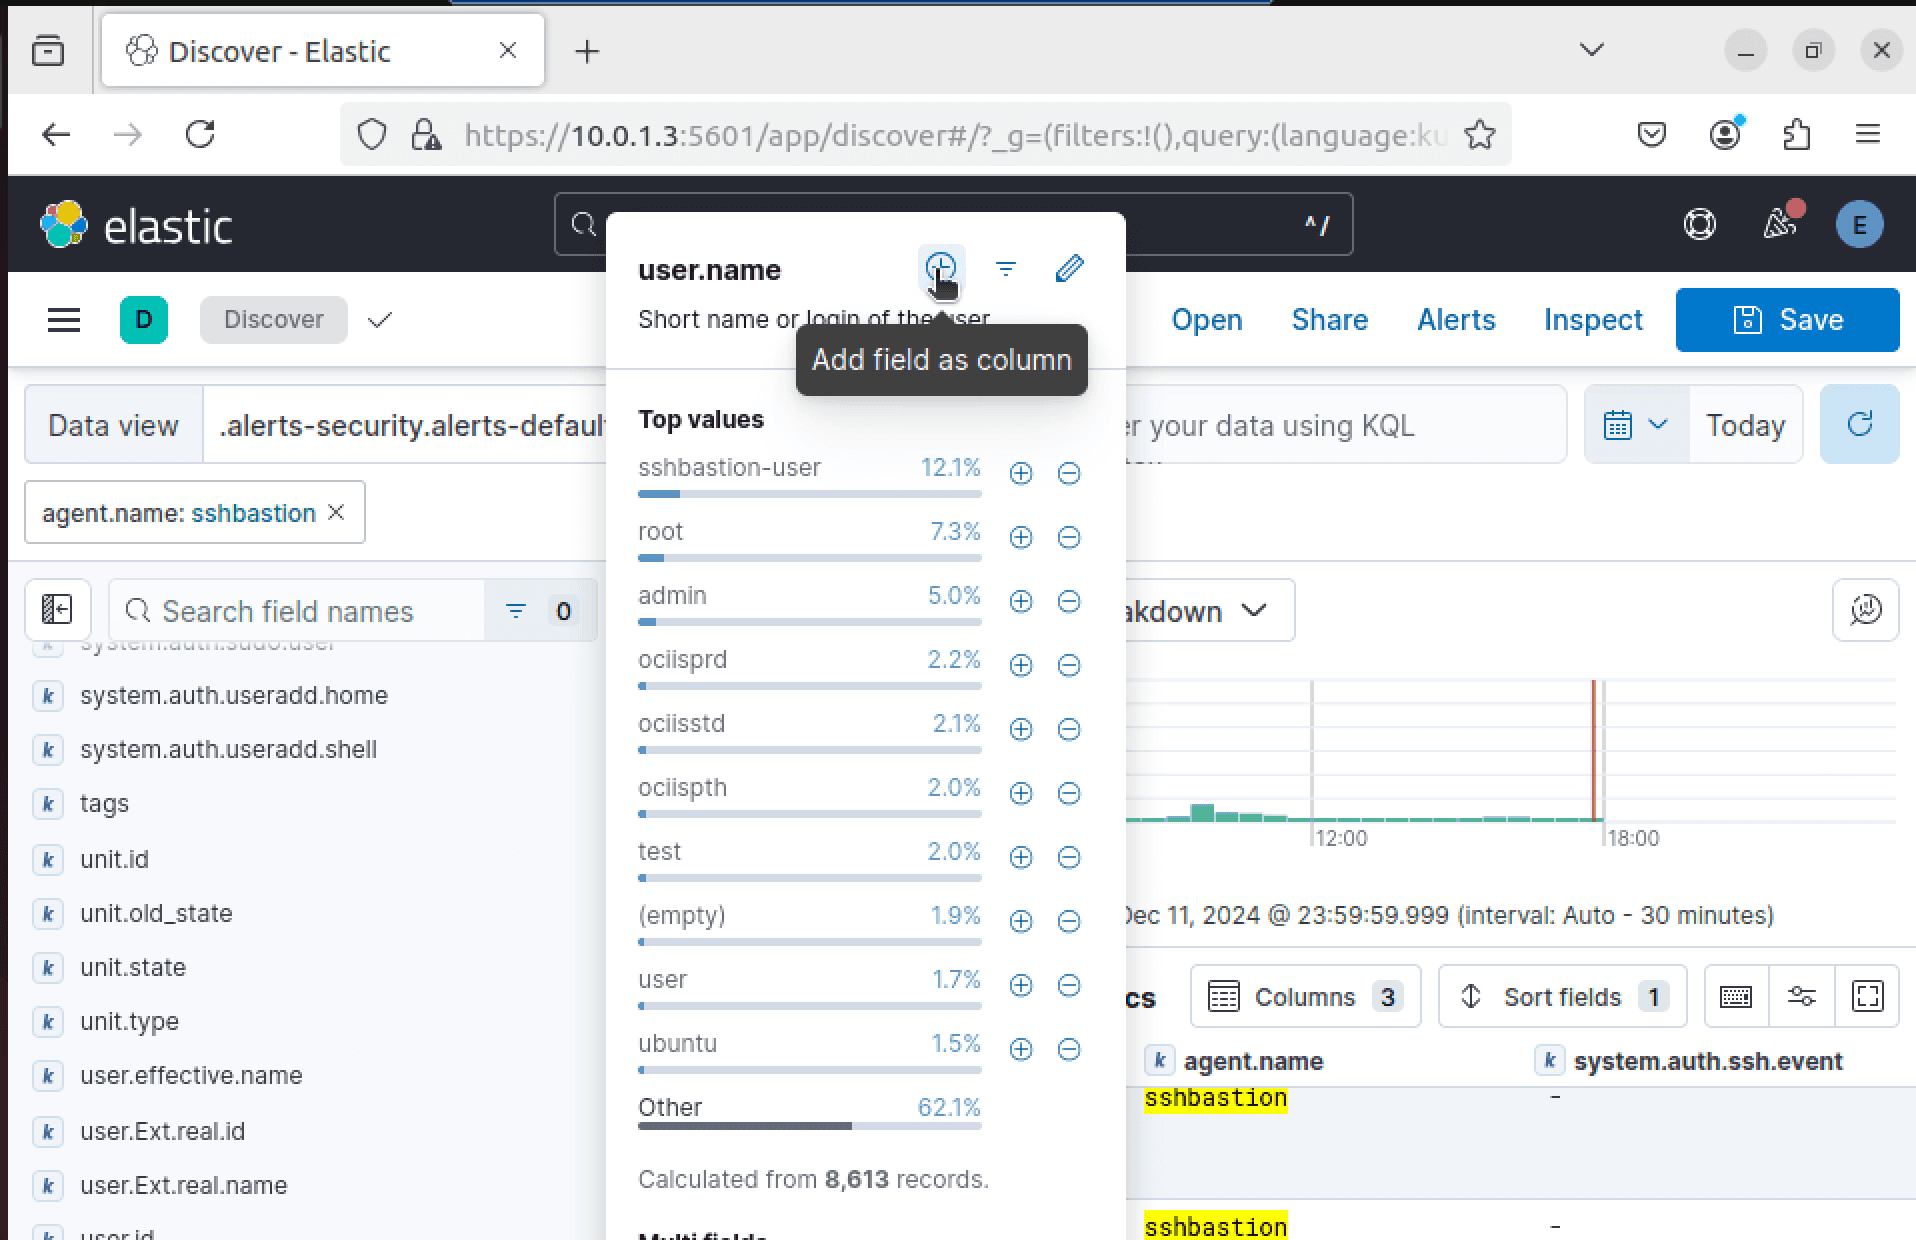Select user.Ext.real.name field

pos(184,1185)
